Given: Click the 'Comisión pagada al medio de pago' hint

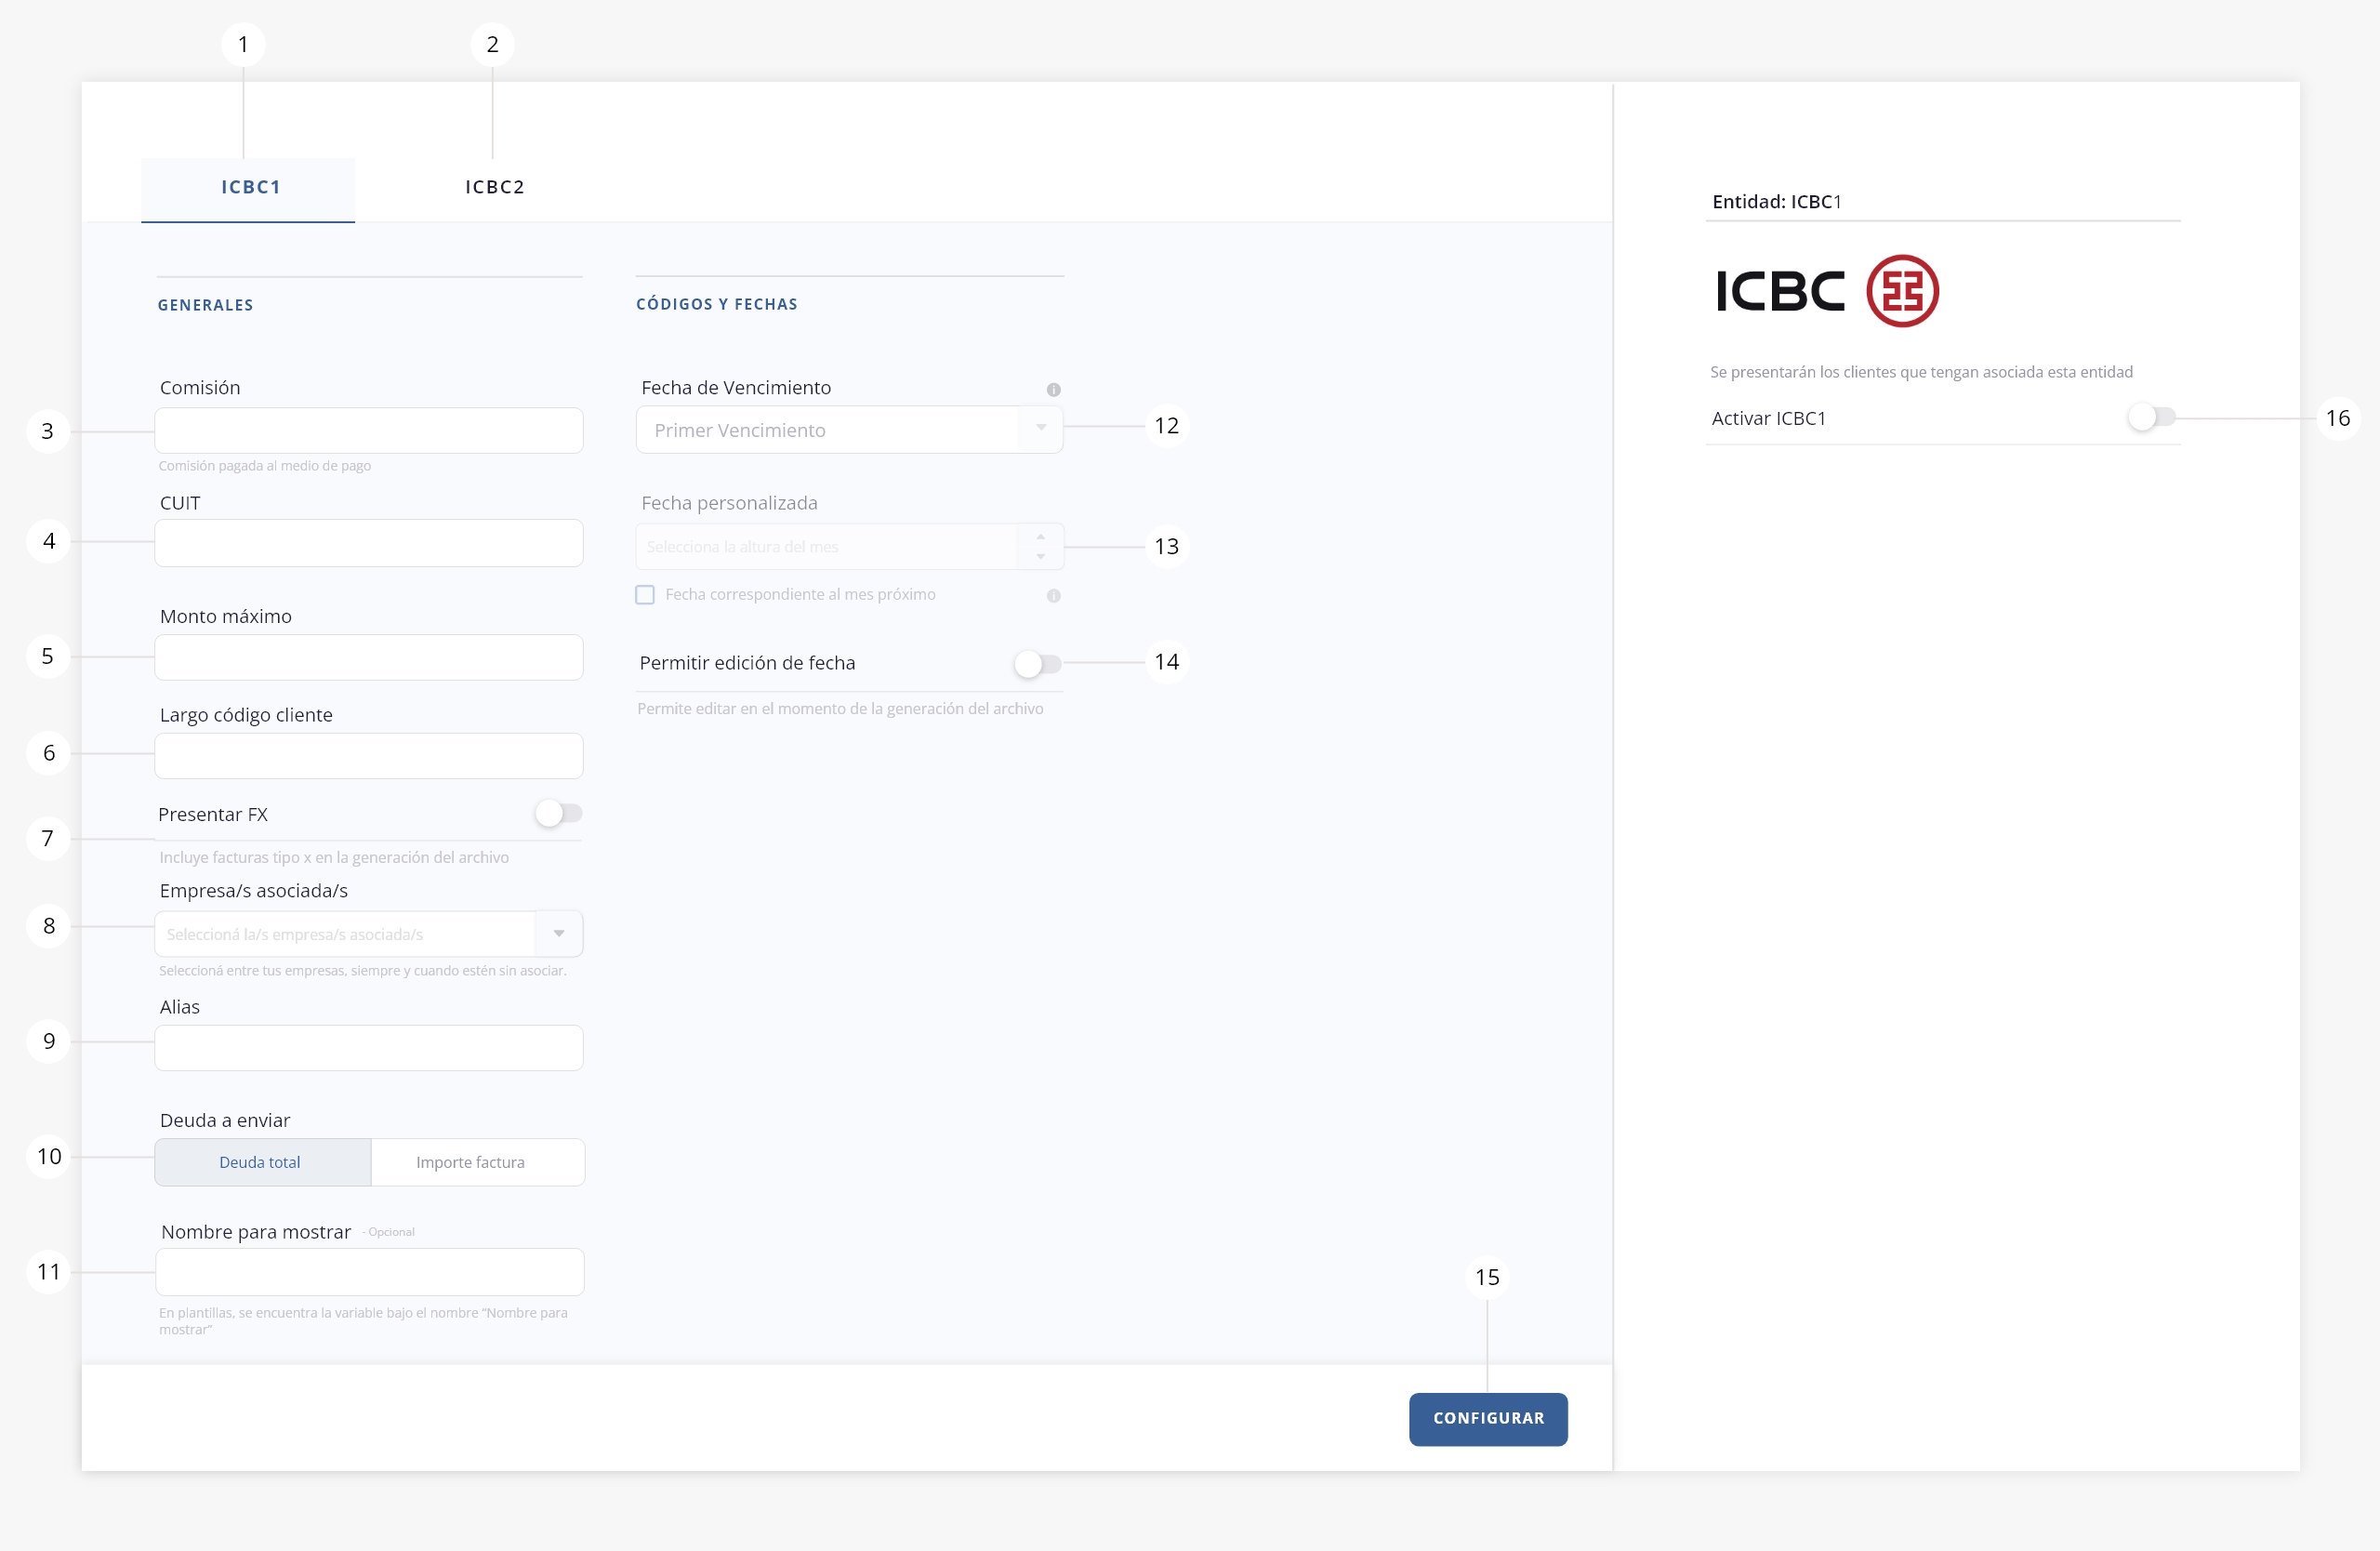Looking at the screenshot, I should 265,466.
